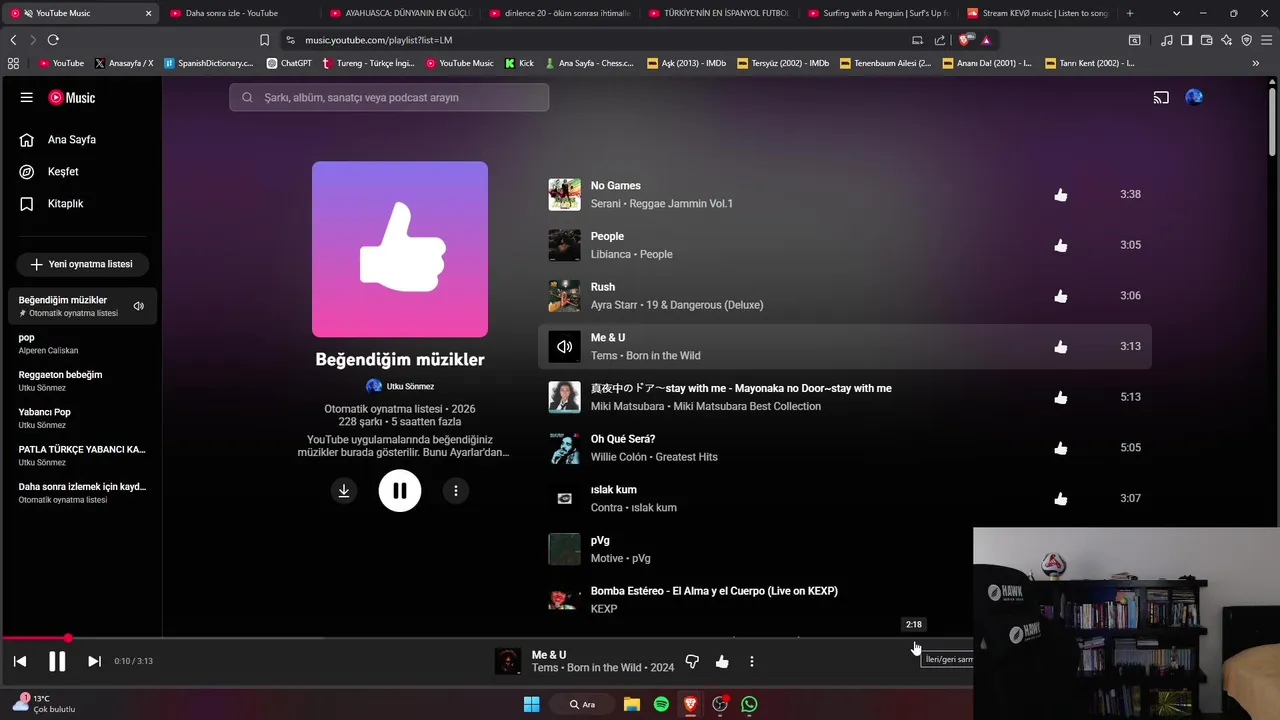Select Beğendiğim müzikler playlist in sidebar

[x=81, y=306]
